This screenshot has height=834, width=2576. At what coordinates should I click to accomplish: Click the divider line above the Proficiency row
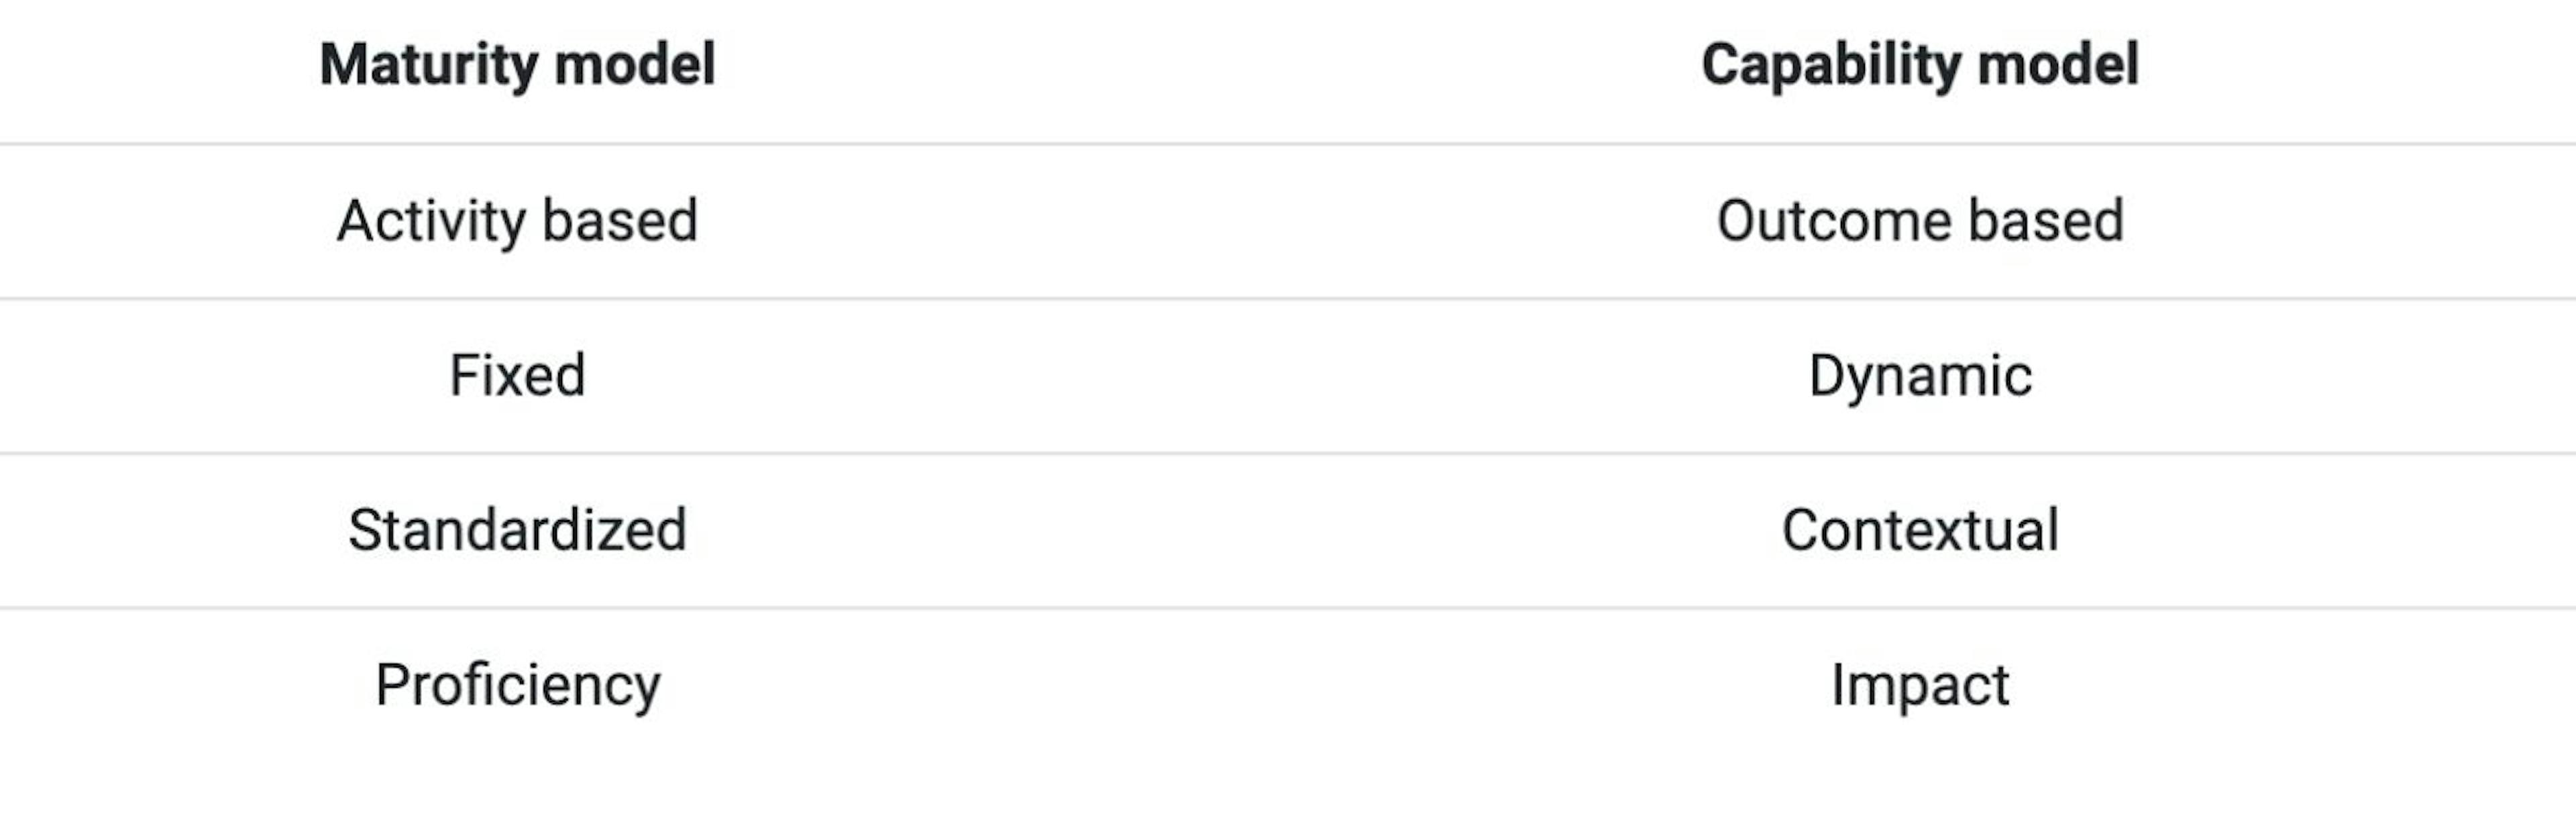[1288, 608]
